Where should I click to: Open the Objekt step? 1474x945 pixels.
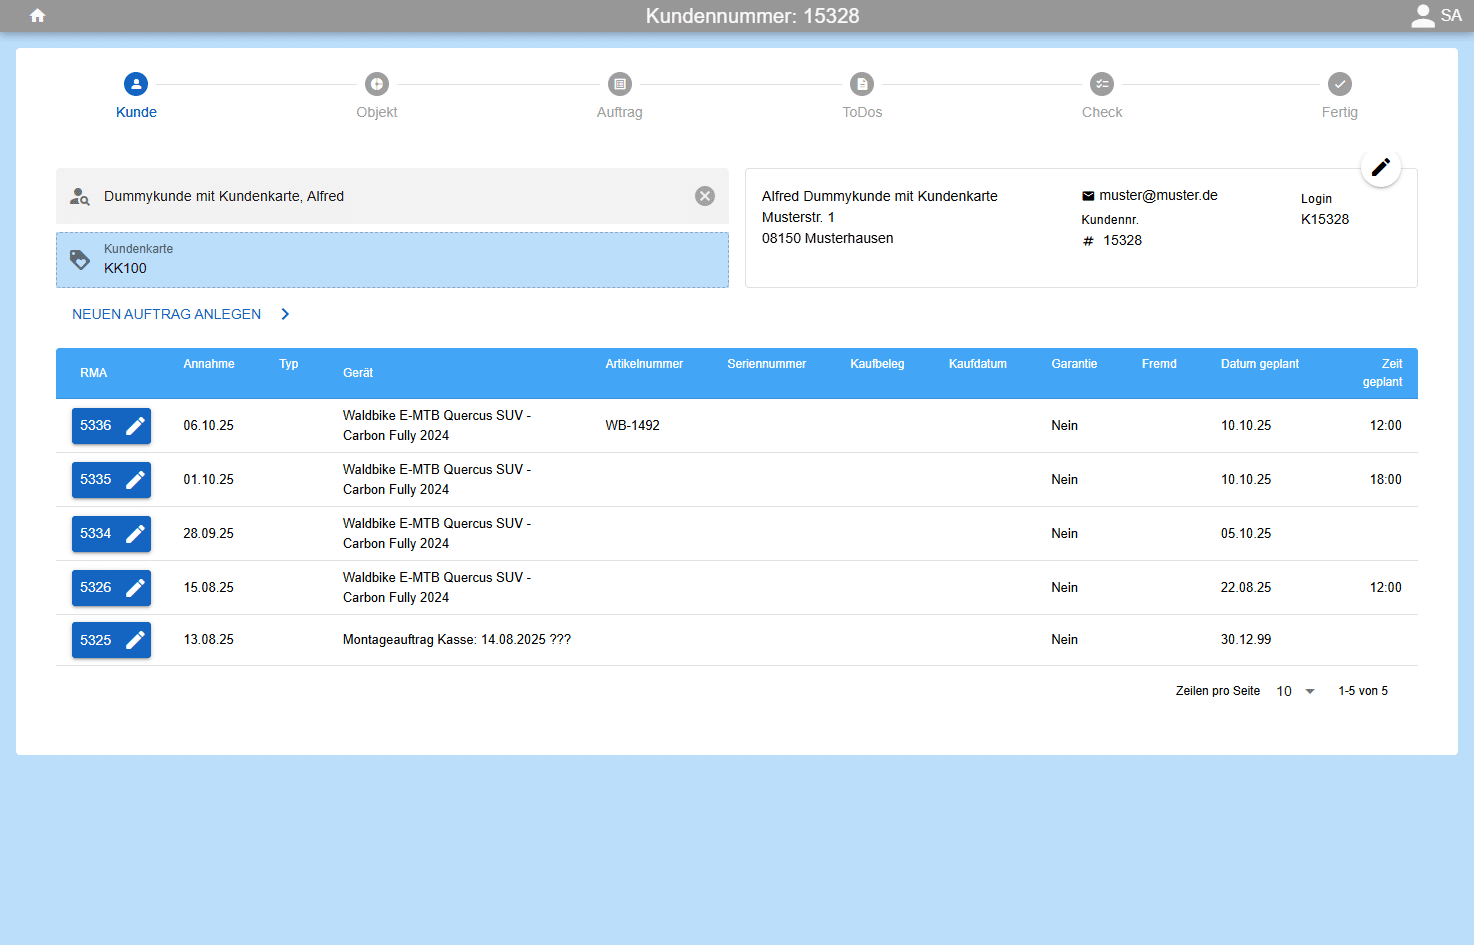377,85
